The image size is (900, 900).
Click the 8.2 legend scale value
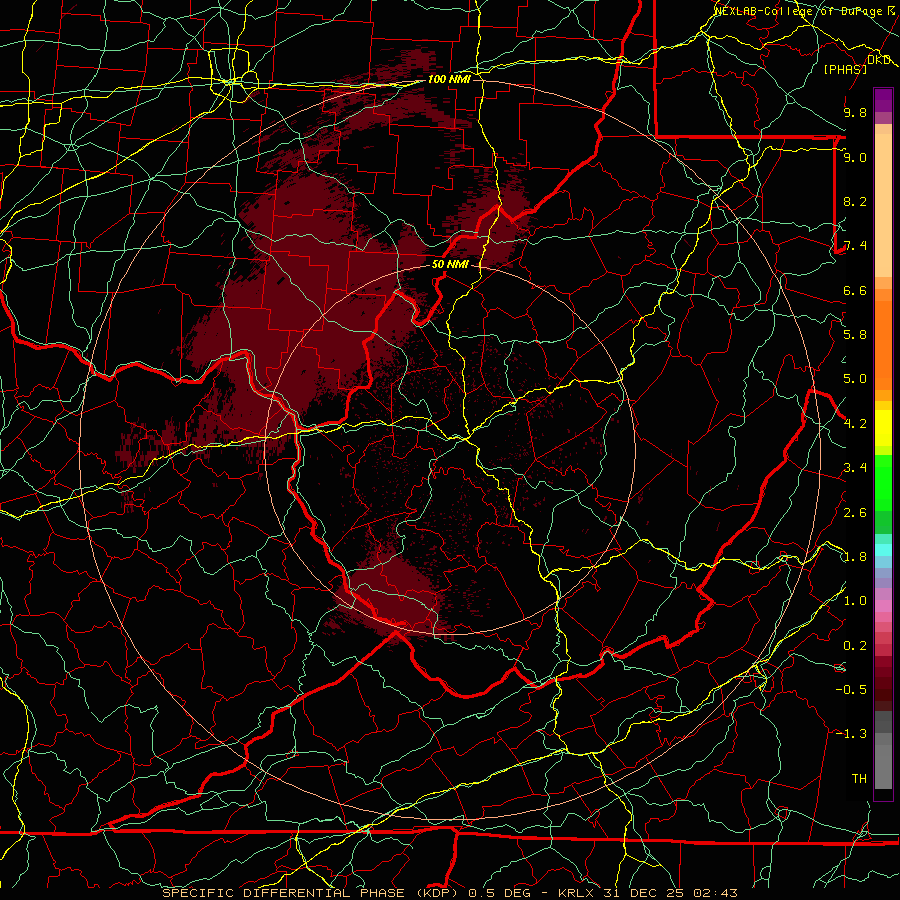(x=855, y=201)
